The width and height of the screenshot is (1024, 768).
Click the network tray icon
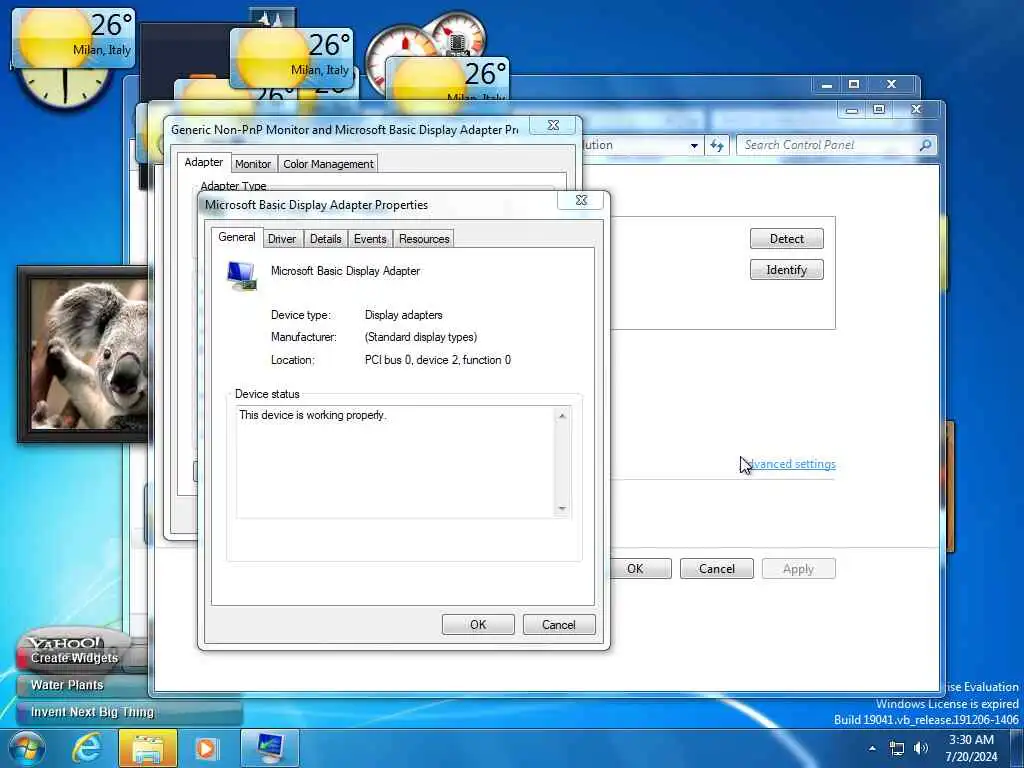pyautogui.click(x=897, y=748)
